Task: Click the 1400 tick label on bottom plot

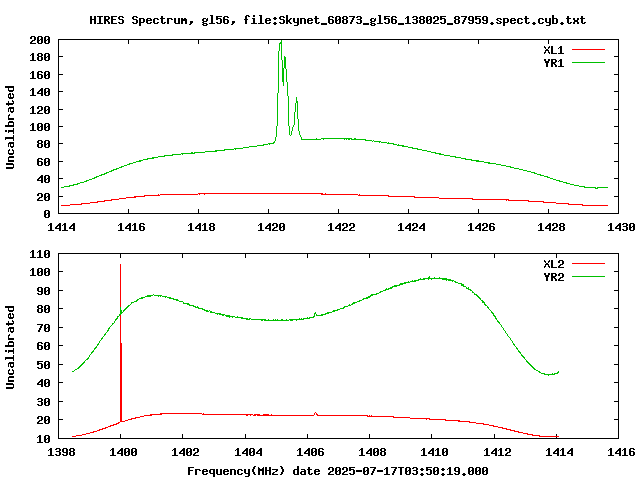Action: (x=123, y=452)
